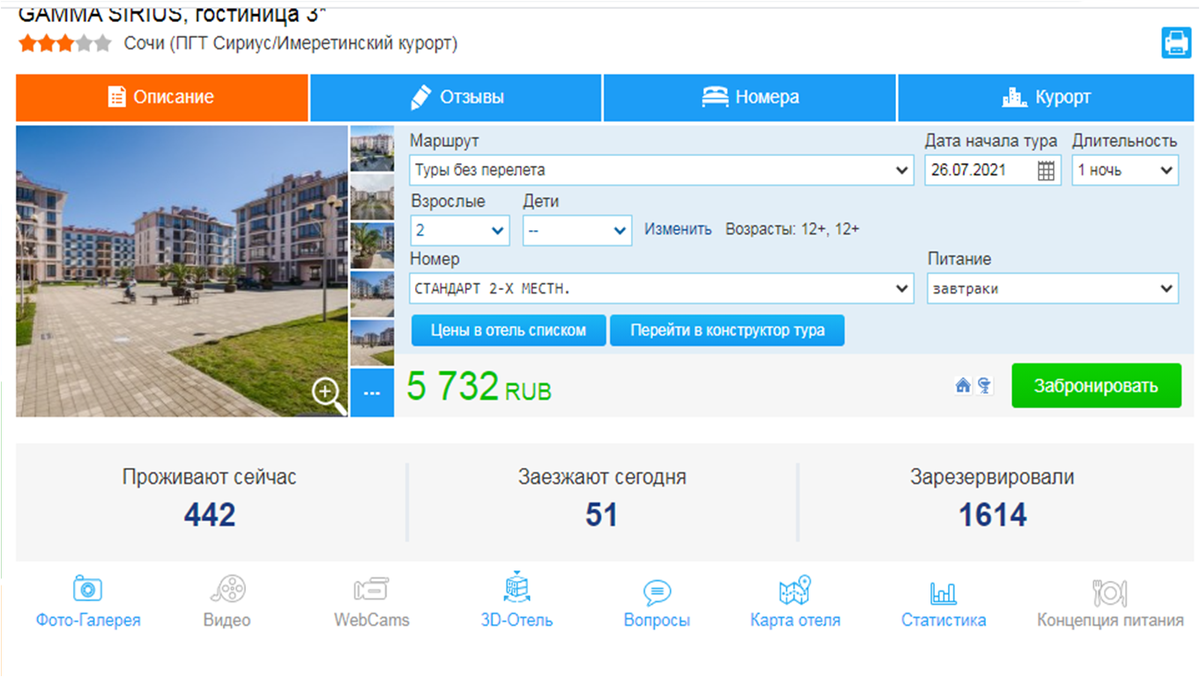The width and height of the screenshot is (1200, 677).
Task: Click the hotel star rating
Action: coord(65,43)
